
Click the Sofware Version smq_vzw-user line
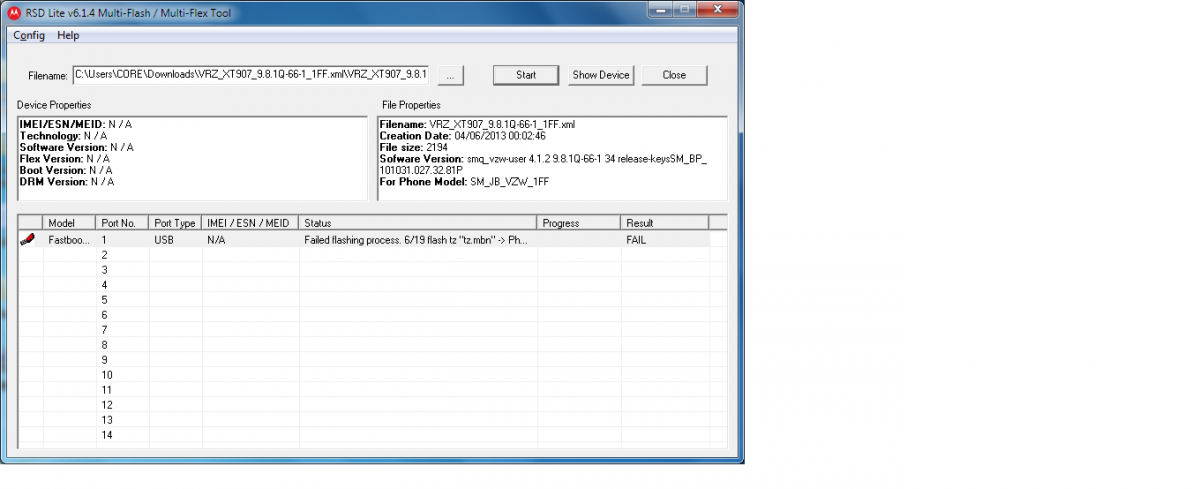coord(543,164)
